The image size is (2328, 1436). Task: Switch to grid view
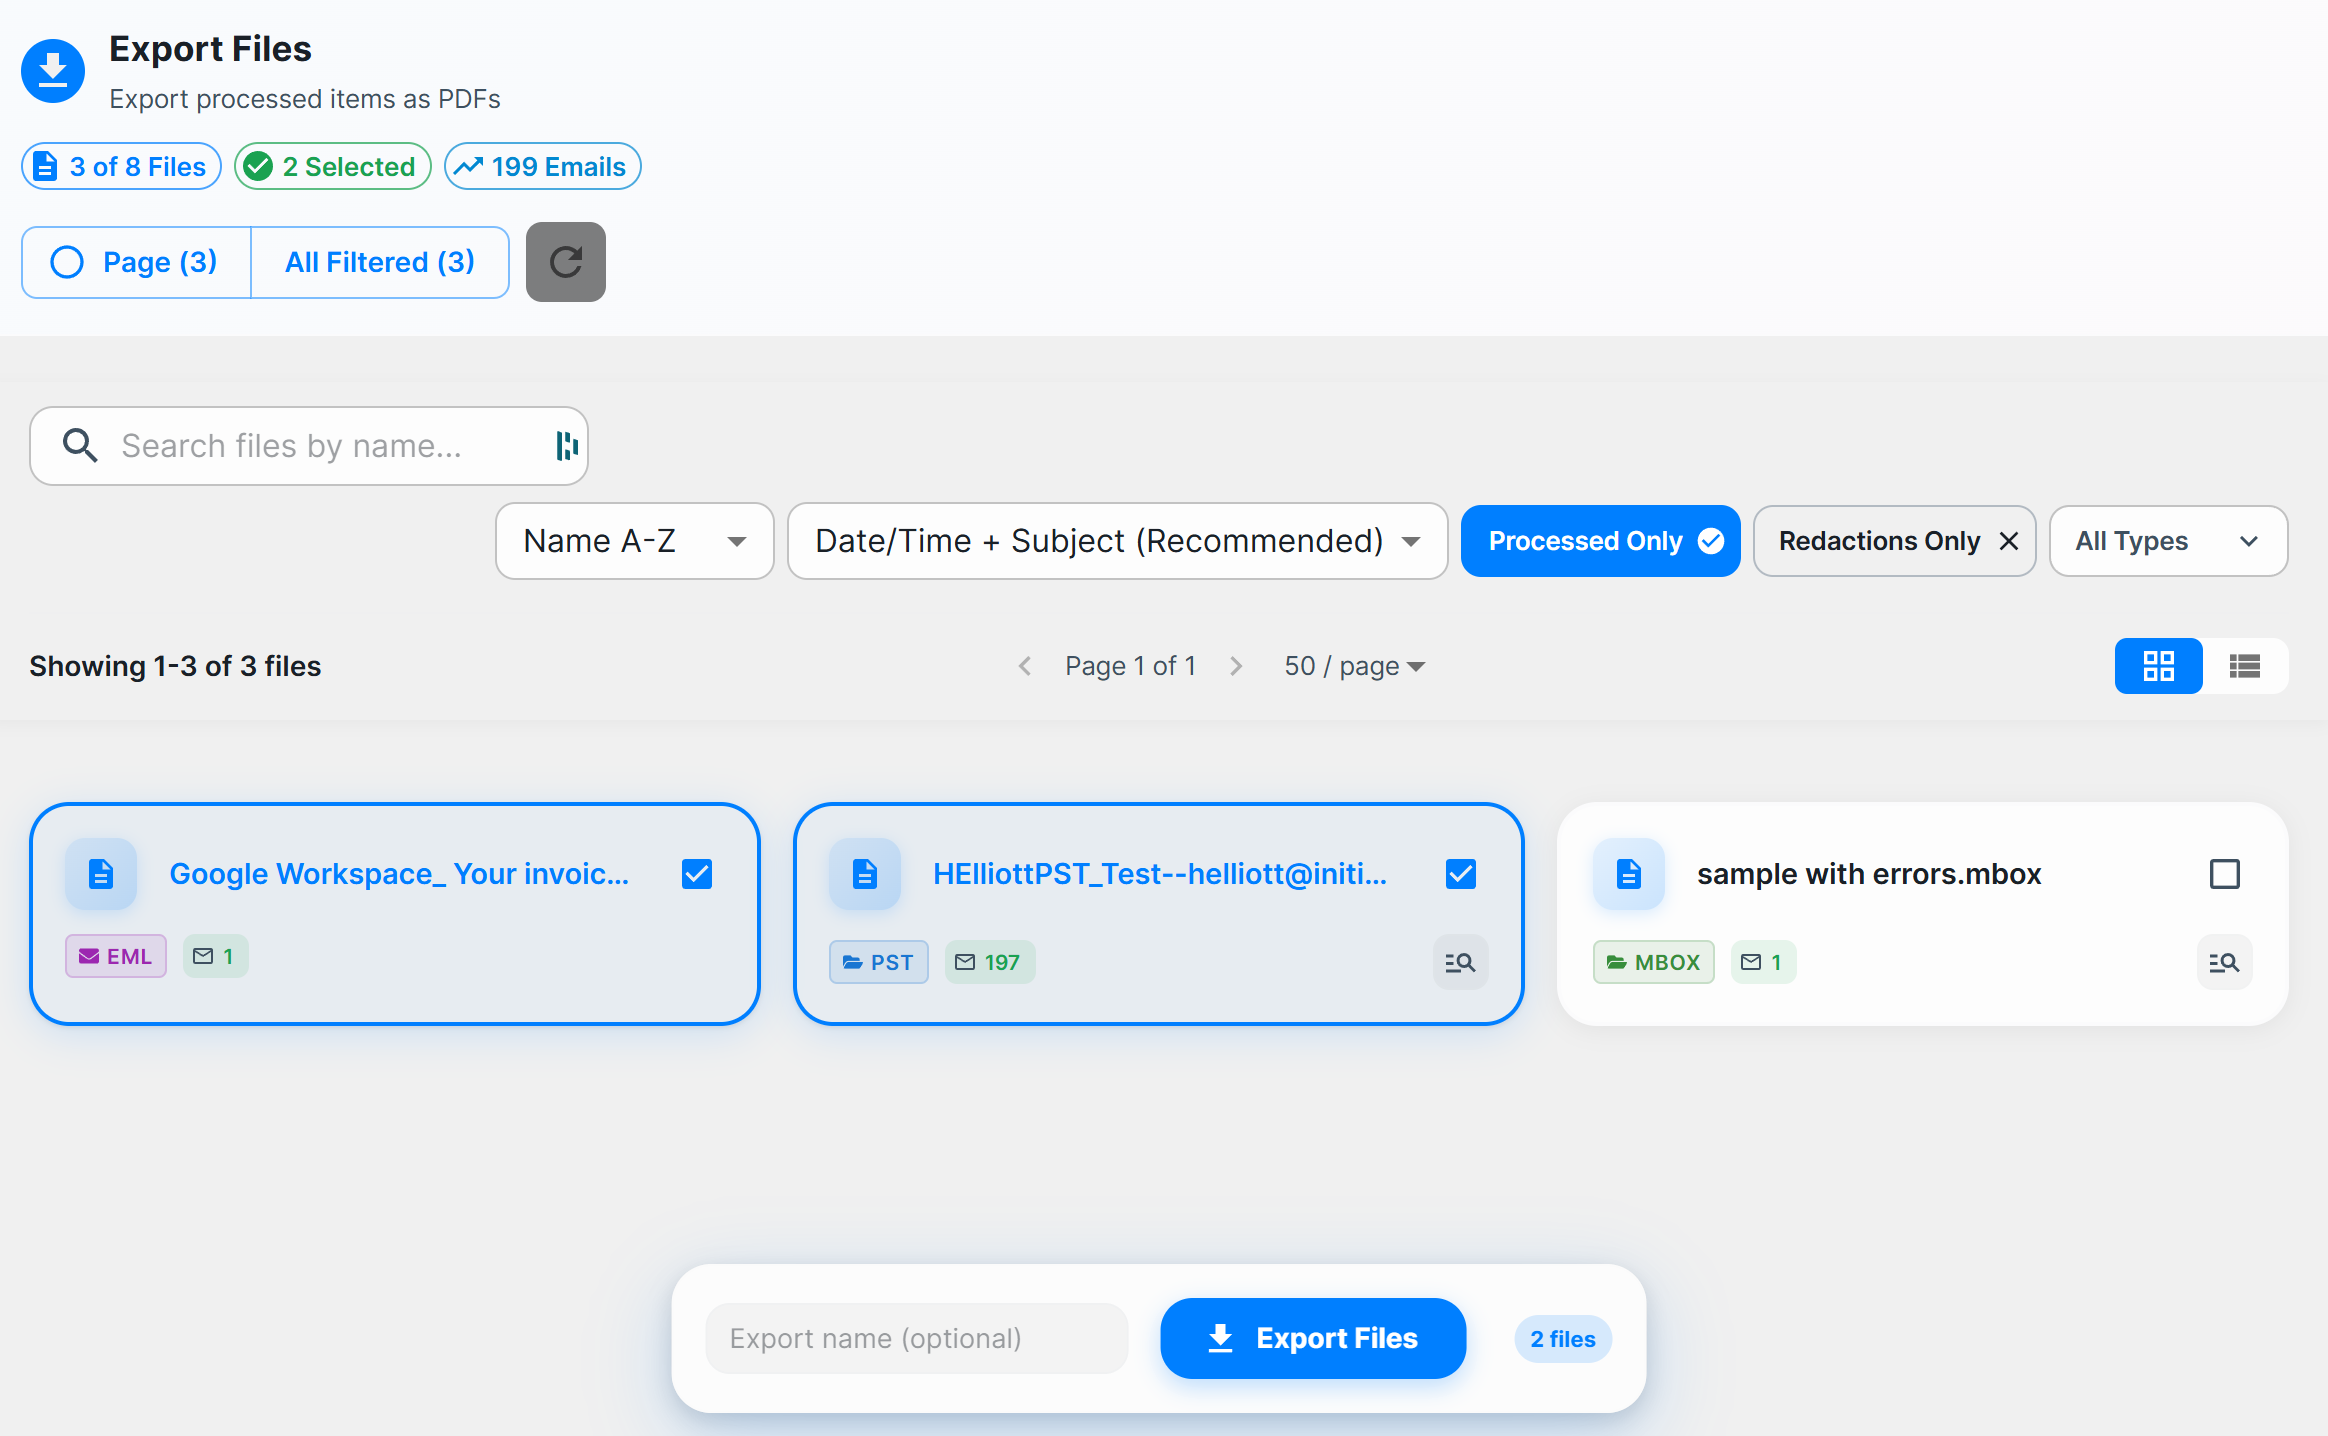[x=2158, y=666]
